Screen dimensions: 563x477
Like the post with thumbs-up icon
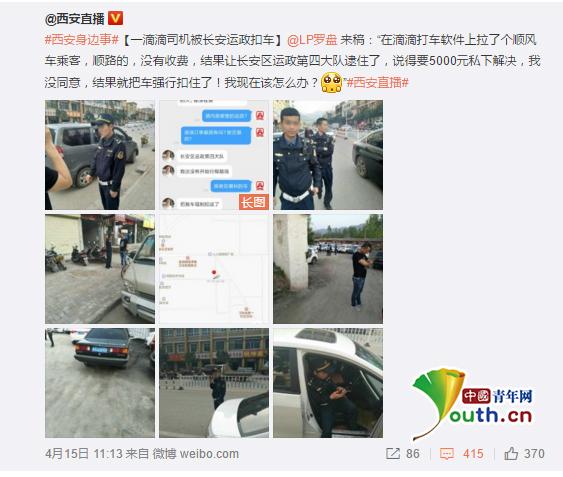(511, 453)
